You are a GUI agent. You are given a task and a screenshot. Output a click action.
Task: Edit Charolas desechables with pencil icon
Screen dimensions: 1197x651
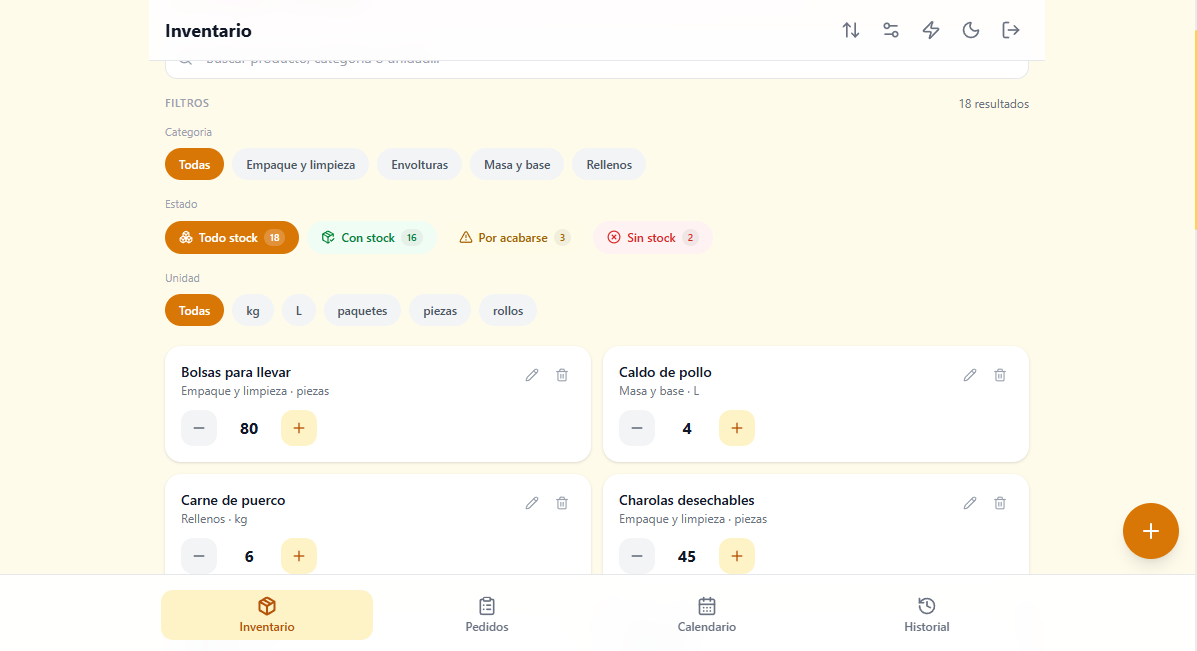click(x=970, y=503)
